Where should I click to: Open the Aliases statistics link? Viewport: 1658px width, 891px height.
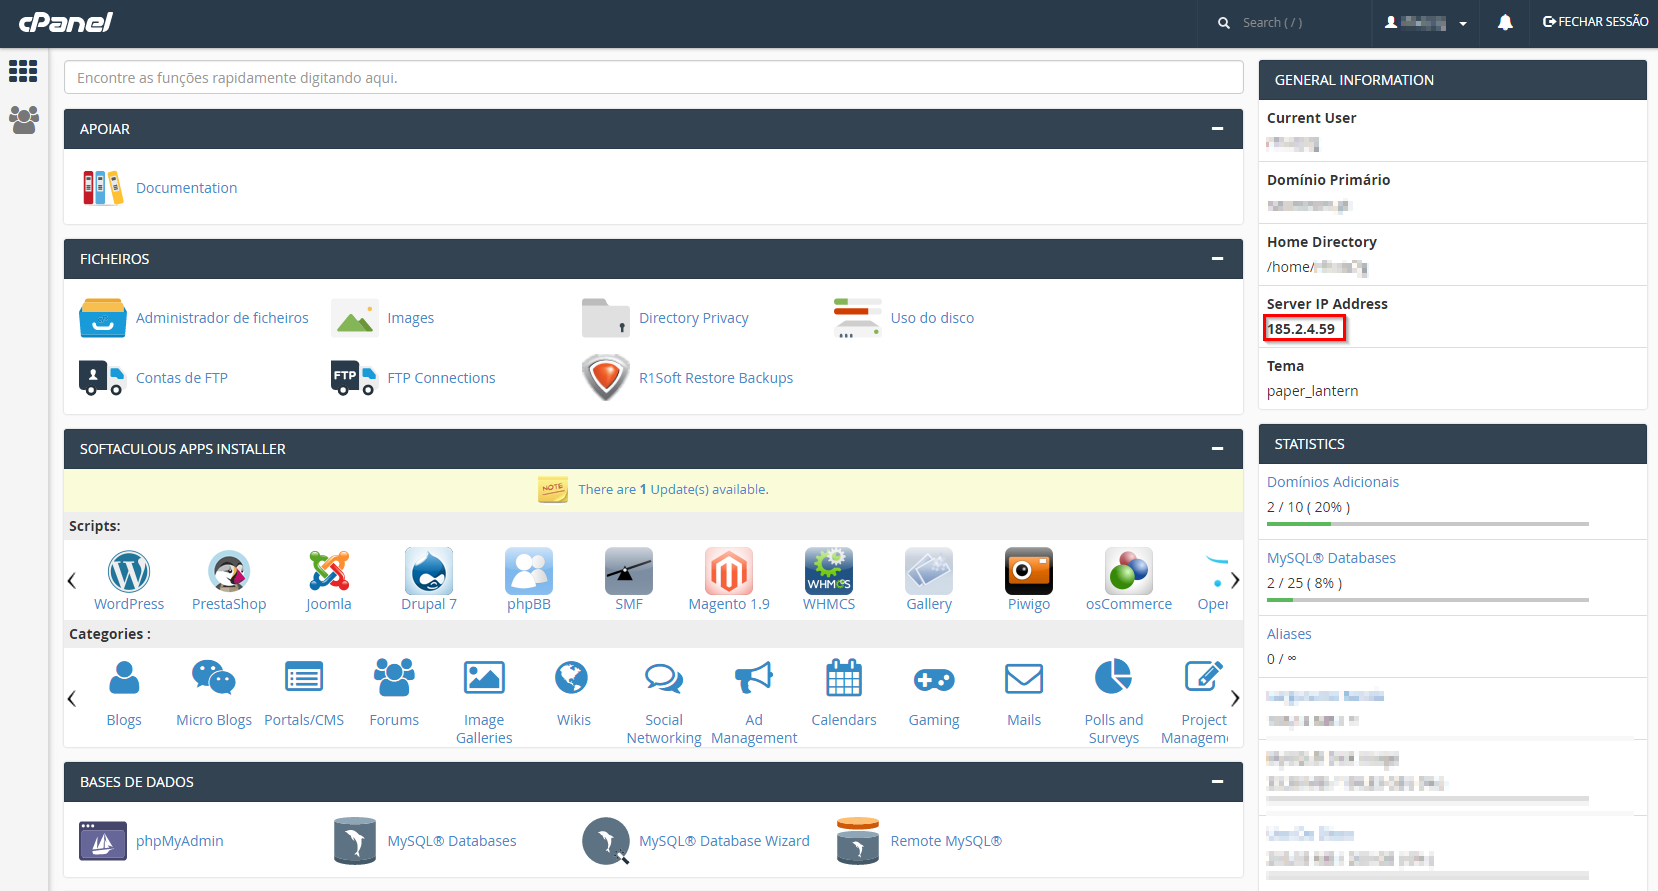pyautogui.click(x=1289, y=634)
